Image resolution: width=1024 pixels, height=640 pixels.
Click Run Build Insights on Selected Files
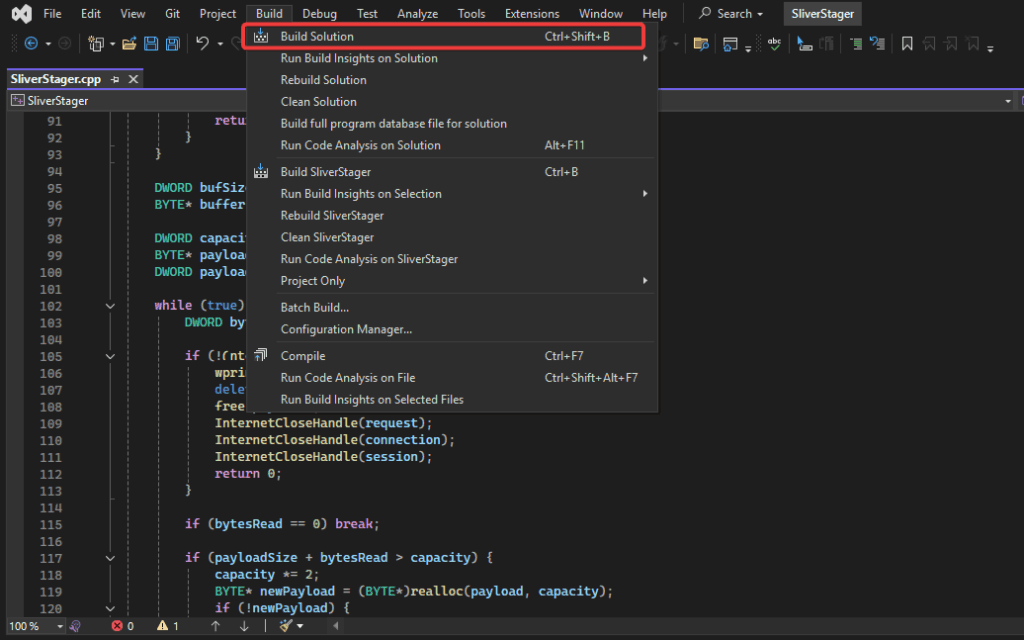tap(452, 400)
